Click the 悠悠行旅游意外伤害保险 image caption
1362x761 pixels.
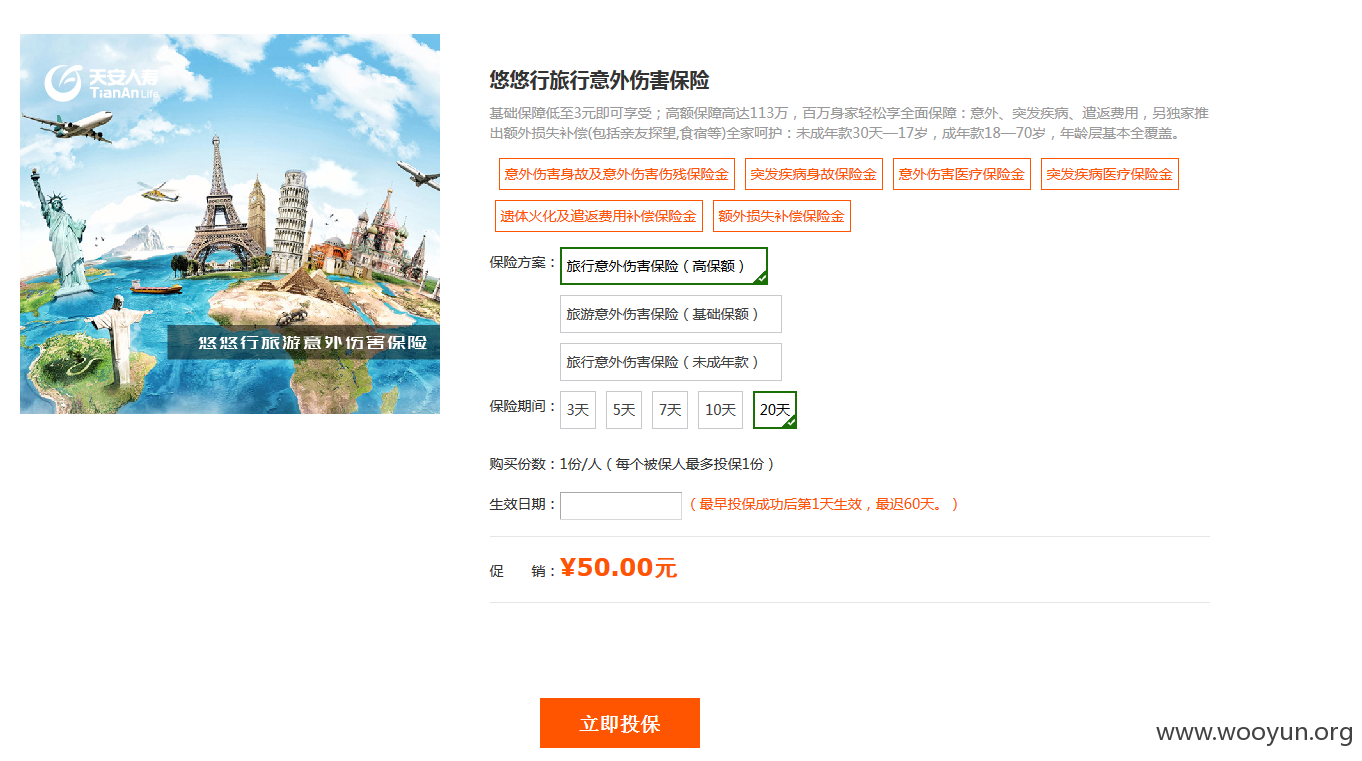(313, 343)
